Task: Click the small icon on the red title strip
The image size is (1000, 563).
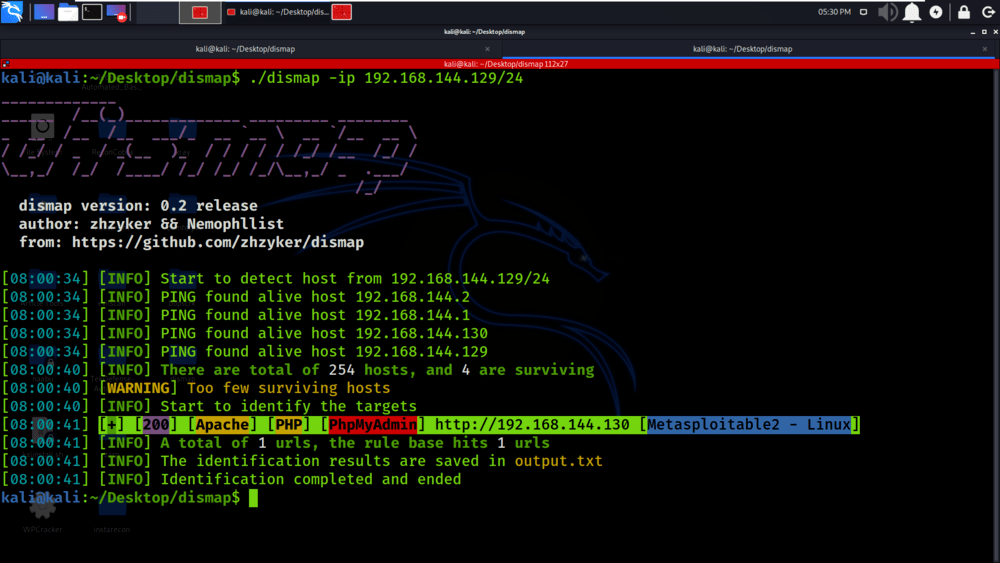Action: (6, 64)
